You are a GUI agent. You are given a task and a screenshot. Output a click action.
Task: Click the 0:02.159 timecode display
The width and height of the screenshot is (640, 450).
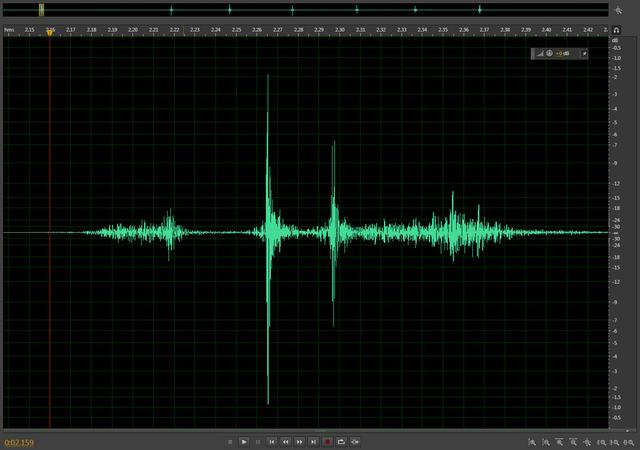click(x=19, y=443)
